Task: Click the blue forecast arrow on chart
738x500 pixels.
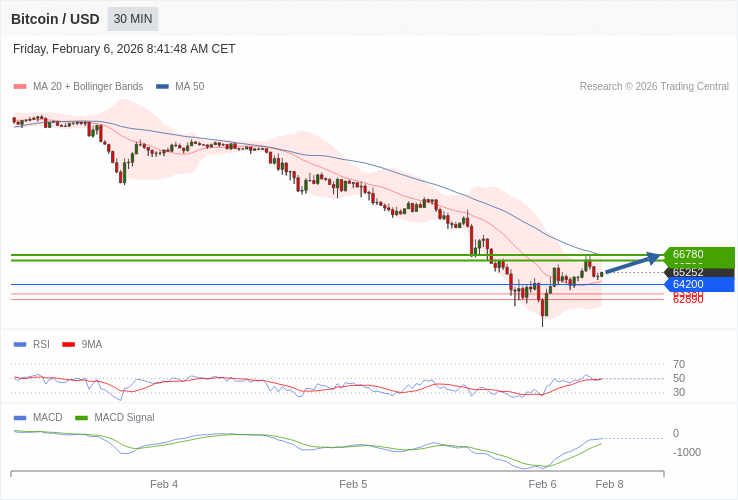Action: pos(632,263)
